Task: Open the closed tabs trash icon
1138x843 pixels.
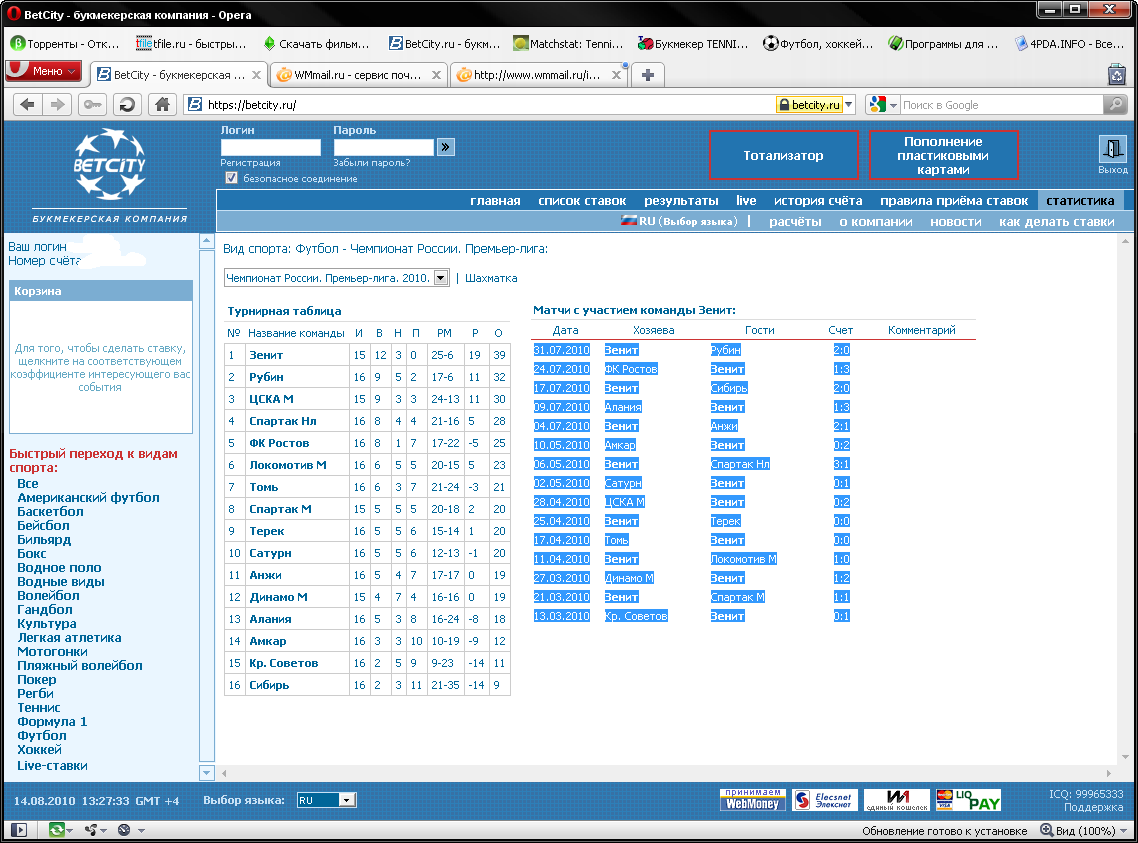Action: point(1117,75)
